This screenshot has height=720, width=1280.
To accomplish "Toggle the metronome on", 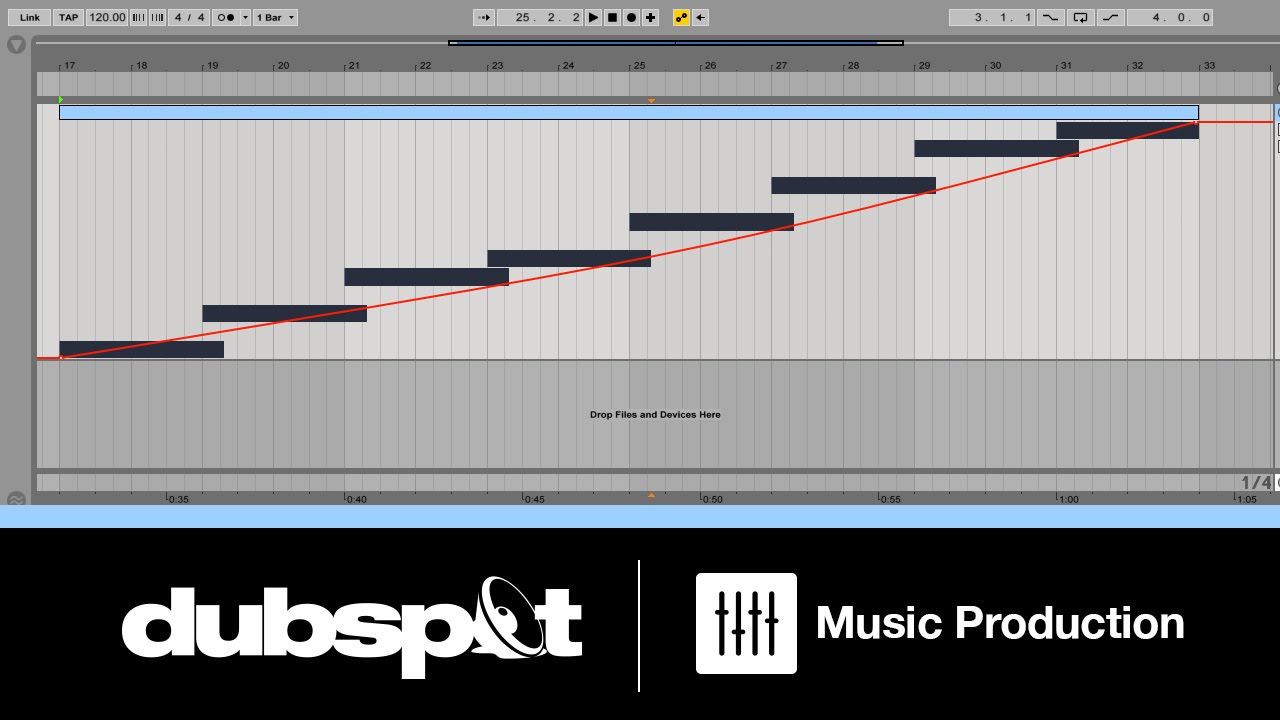I will pos(226,17).
